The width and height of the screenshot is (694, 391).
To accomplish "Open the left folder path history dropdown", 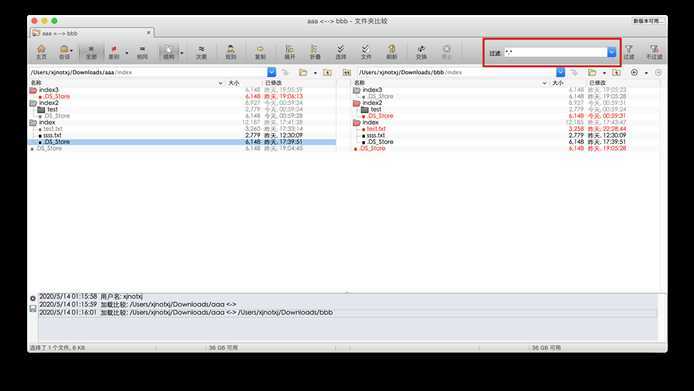I will [272, 72].
